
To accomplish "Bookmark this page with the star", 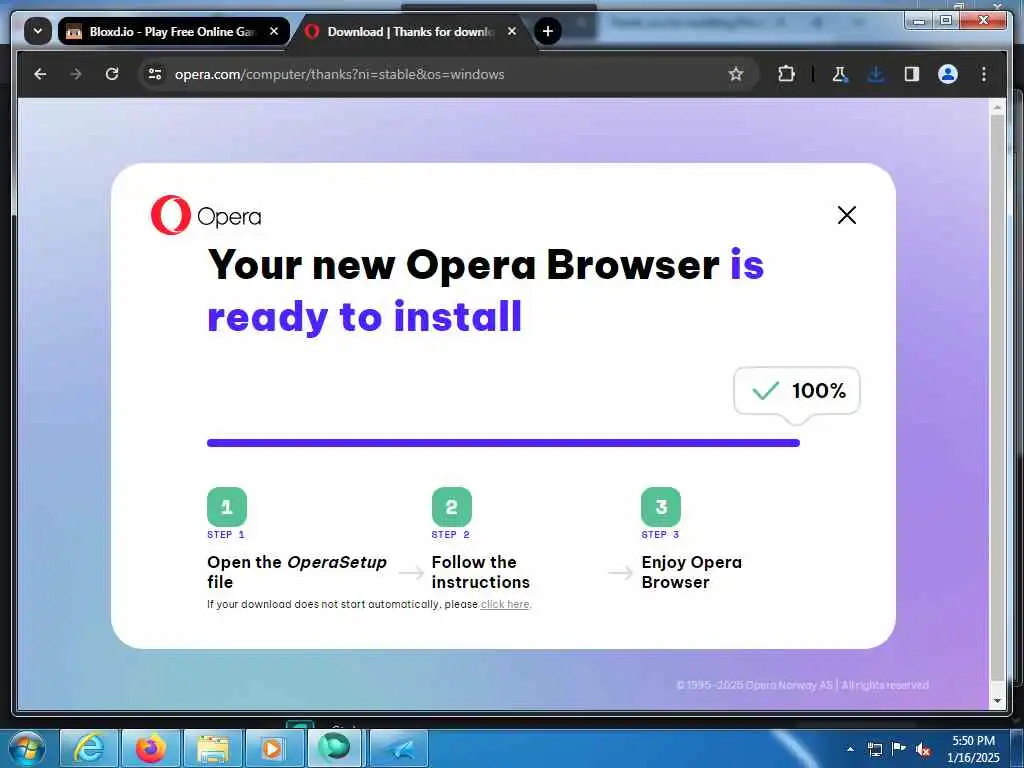I will 736,74.
